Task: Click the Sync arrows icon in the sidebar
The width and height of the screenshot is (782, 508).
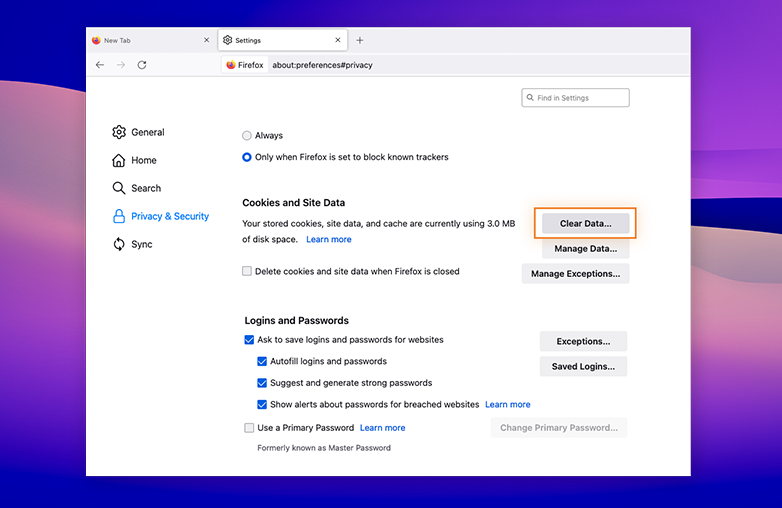Action: click(119, 244)
